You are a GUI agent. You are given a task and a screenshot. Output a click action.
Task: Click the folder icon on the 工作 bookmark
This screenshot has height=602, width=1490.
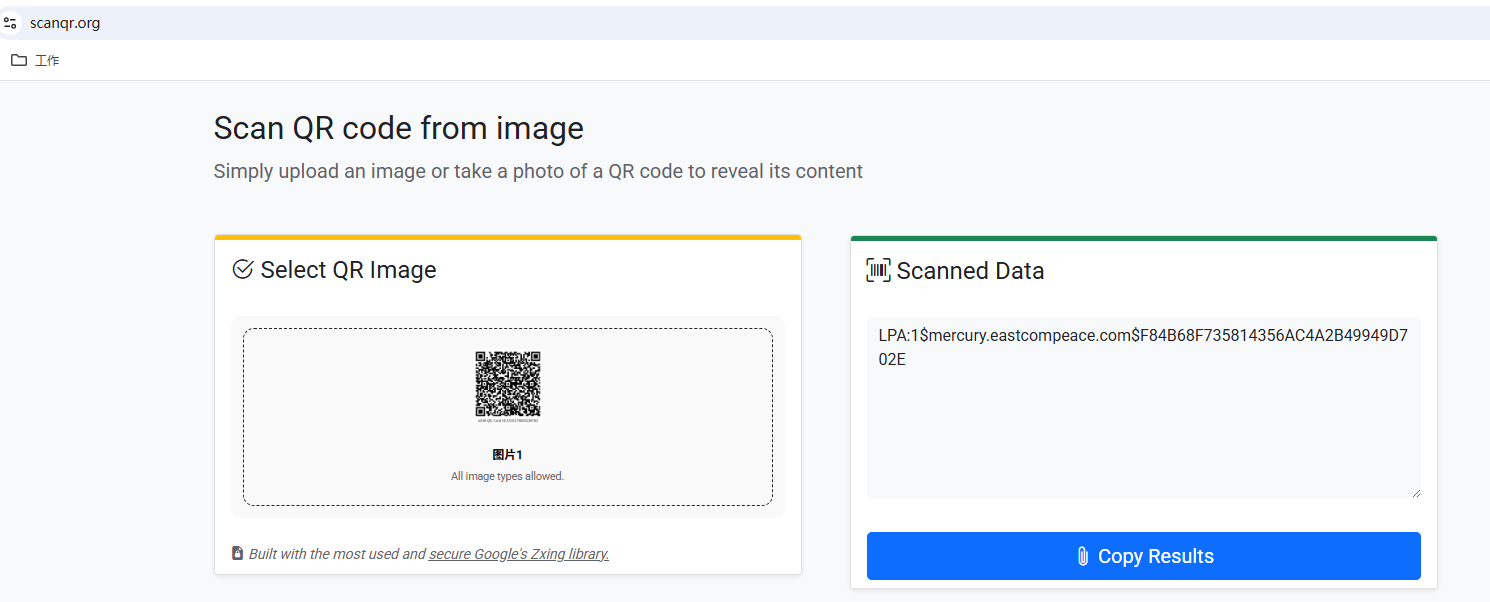click(x=18, y=60)
